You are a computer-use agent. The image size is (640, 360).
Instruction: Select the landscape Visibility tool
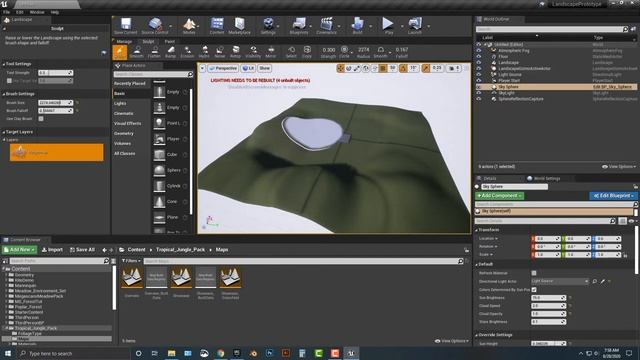click(253, 52)
